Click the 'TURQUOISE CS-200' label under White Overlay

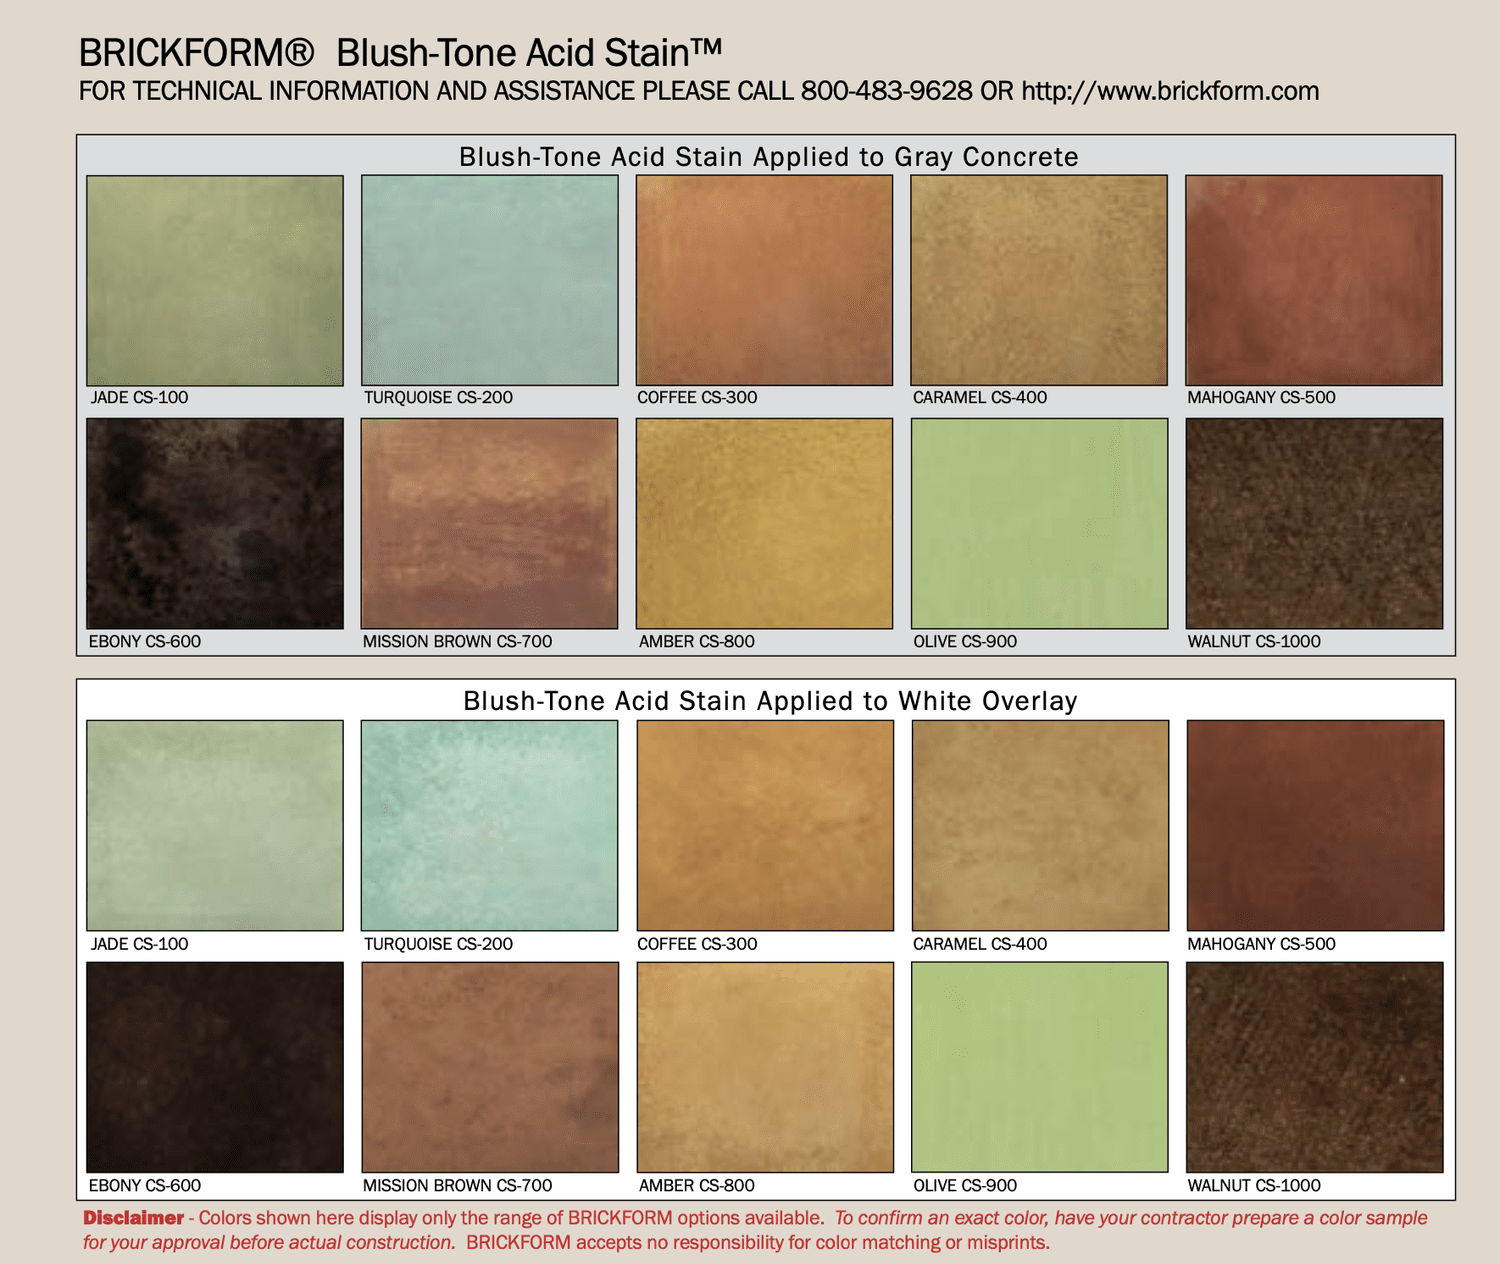tap(438, 944)
